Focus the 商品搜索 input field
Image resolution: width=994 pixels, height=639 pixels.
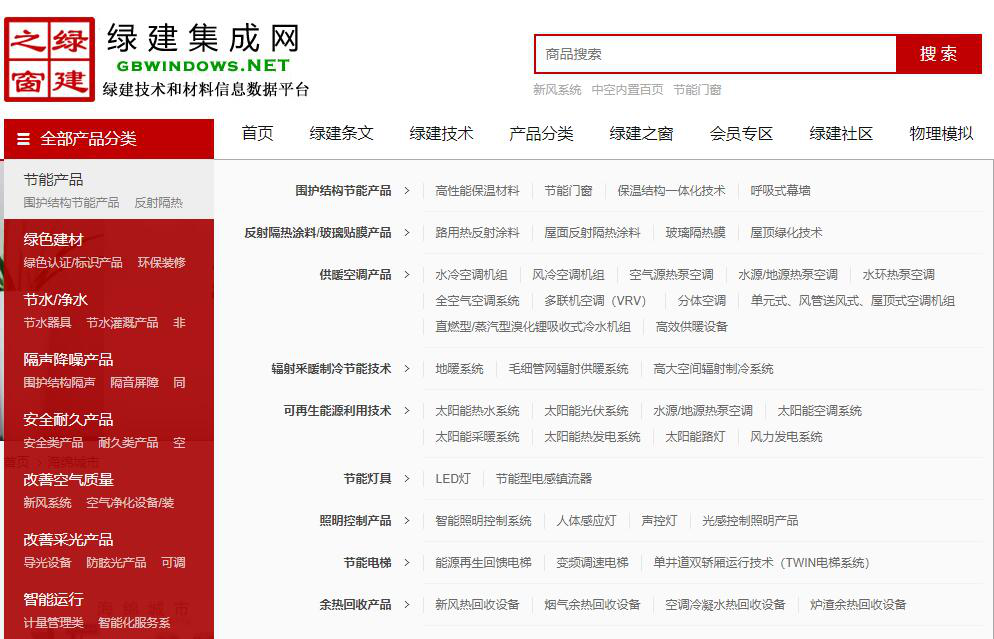click(x=714, y=54)
